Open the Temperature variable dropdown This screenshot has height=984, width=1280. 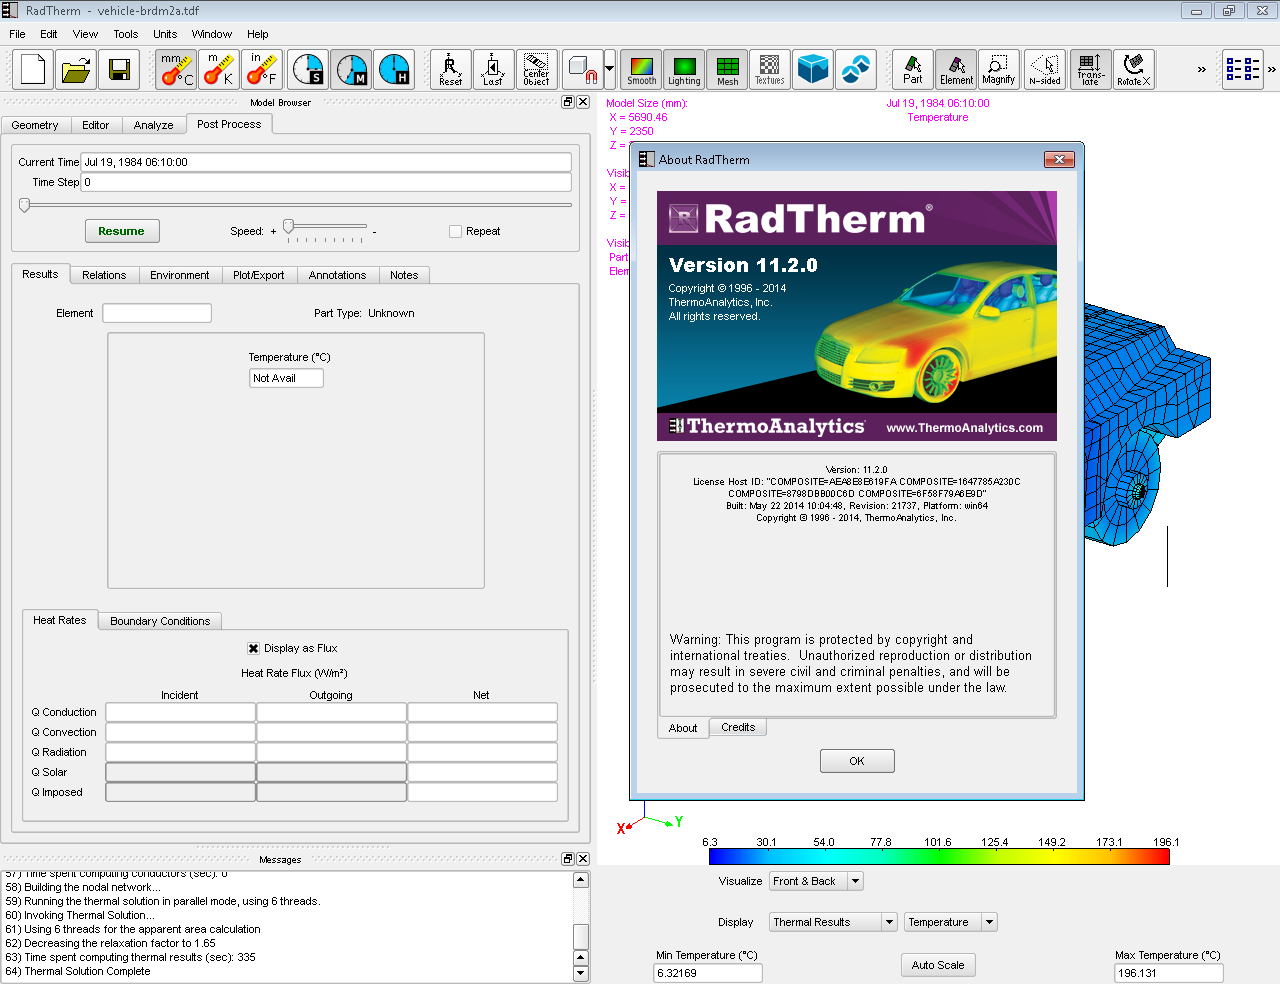point(989,922)
